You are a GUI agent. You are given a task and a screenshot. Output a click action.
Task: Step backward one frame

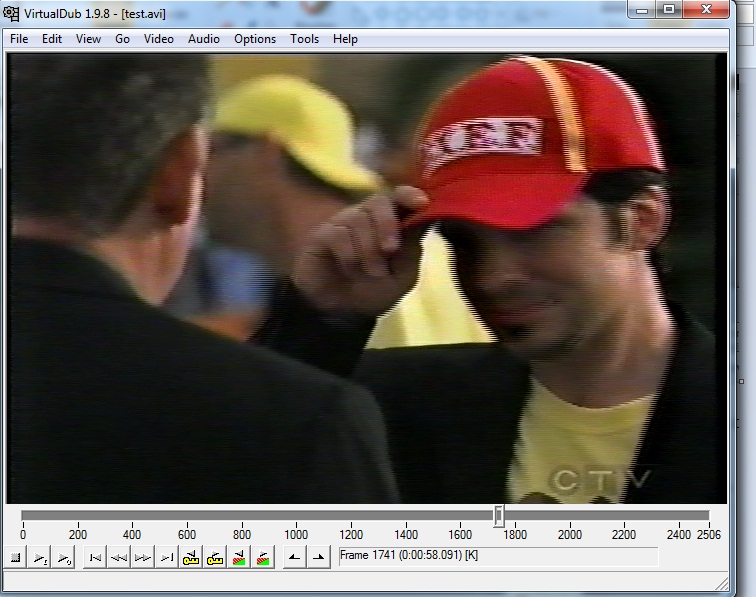point(119,557)
